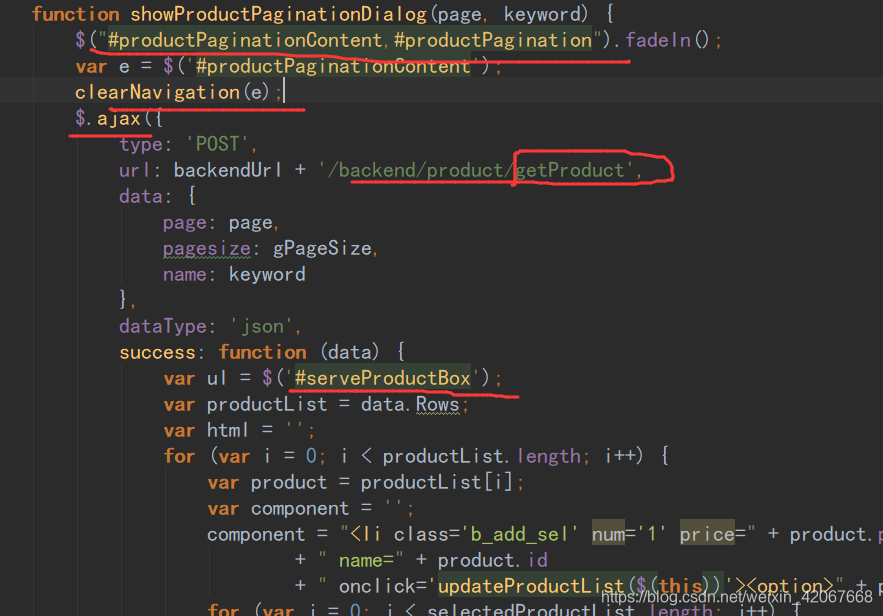Click the page: page line
Image resolution: width=883 pixels, height=616 pixels.
pyautogui.click(x=221, y=222)
